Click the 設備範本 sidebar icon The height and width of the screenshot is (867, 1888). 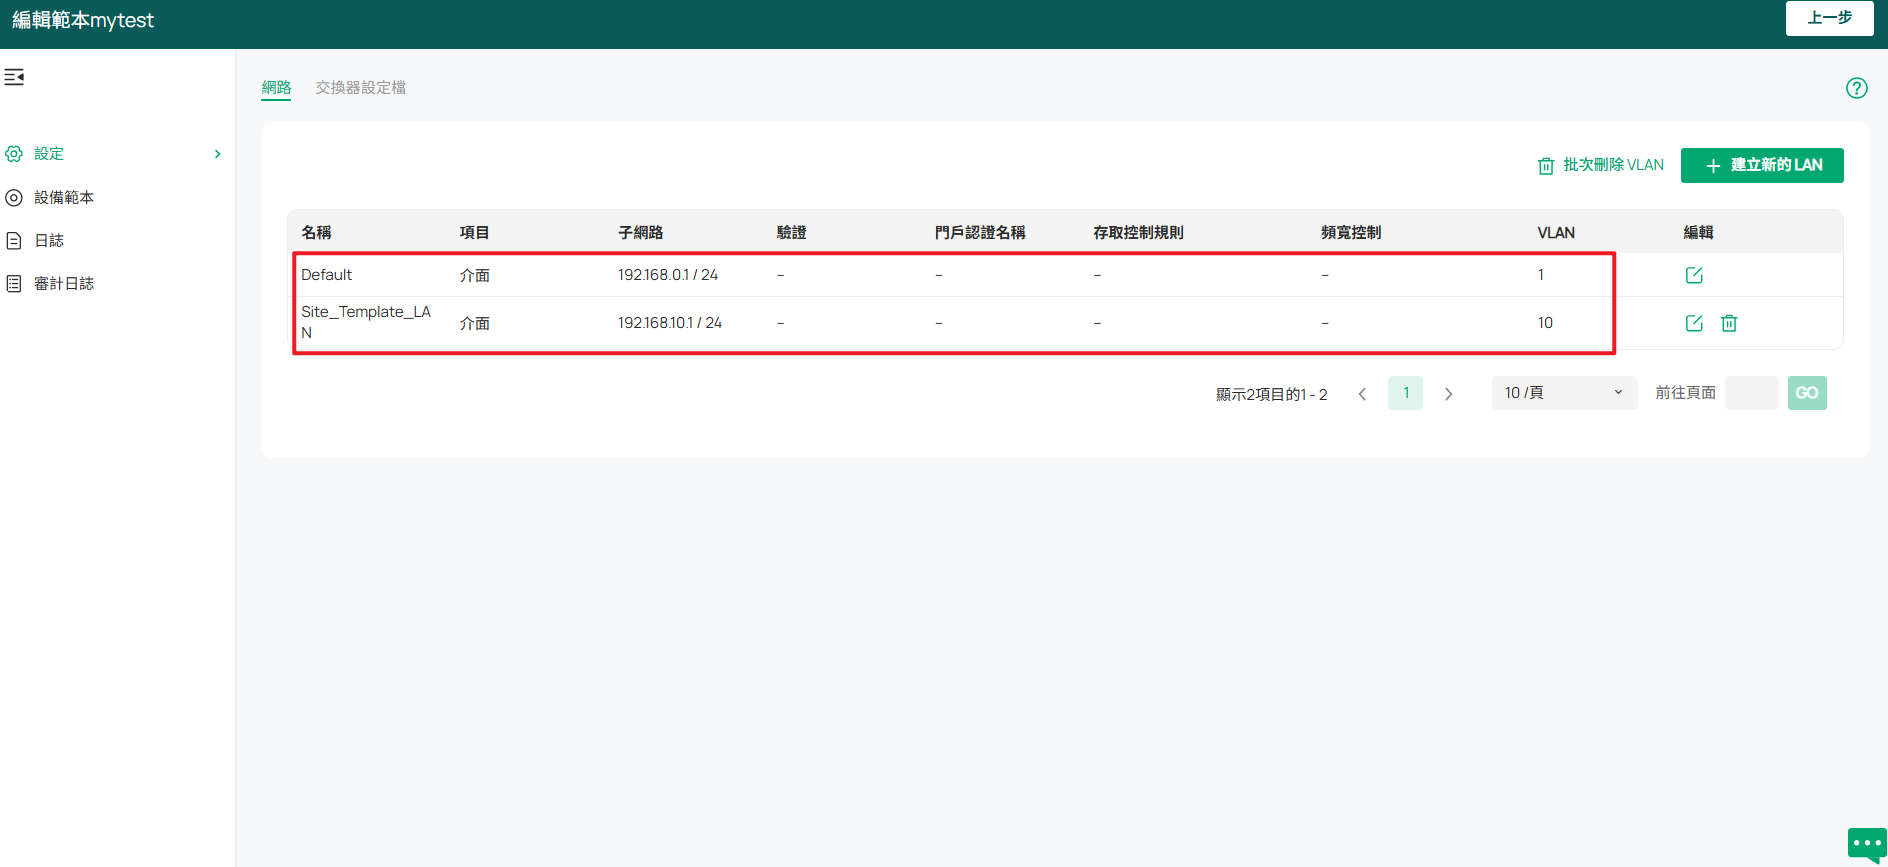point(14,198)
